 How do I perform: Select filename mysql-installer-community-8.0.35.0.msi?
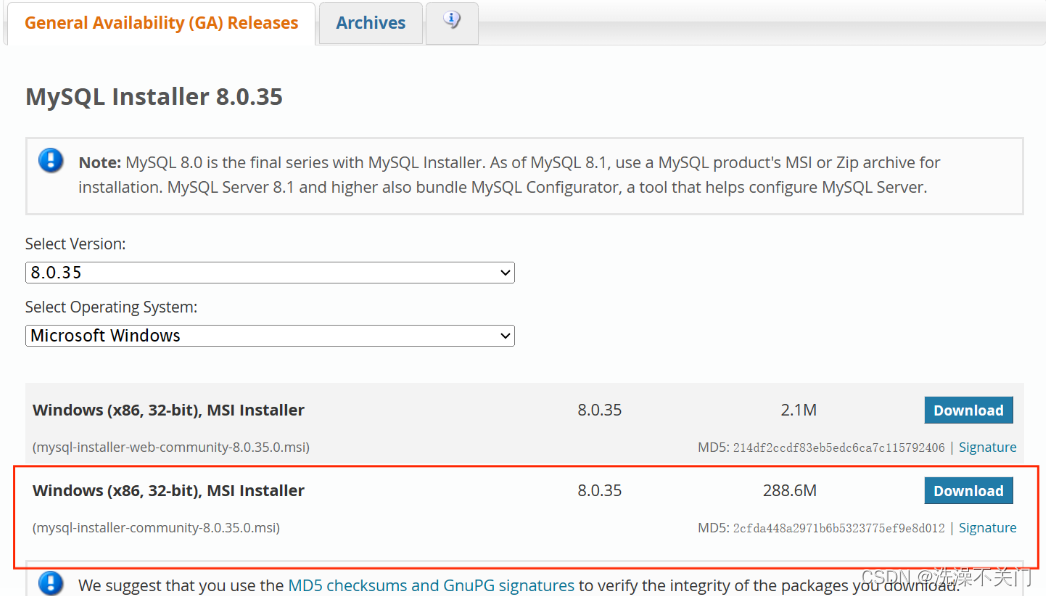[x=156, y=528]
